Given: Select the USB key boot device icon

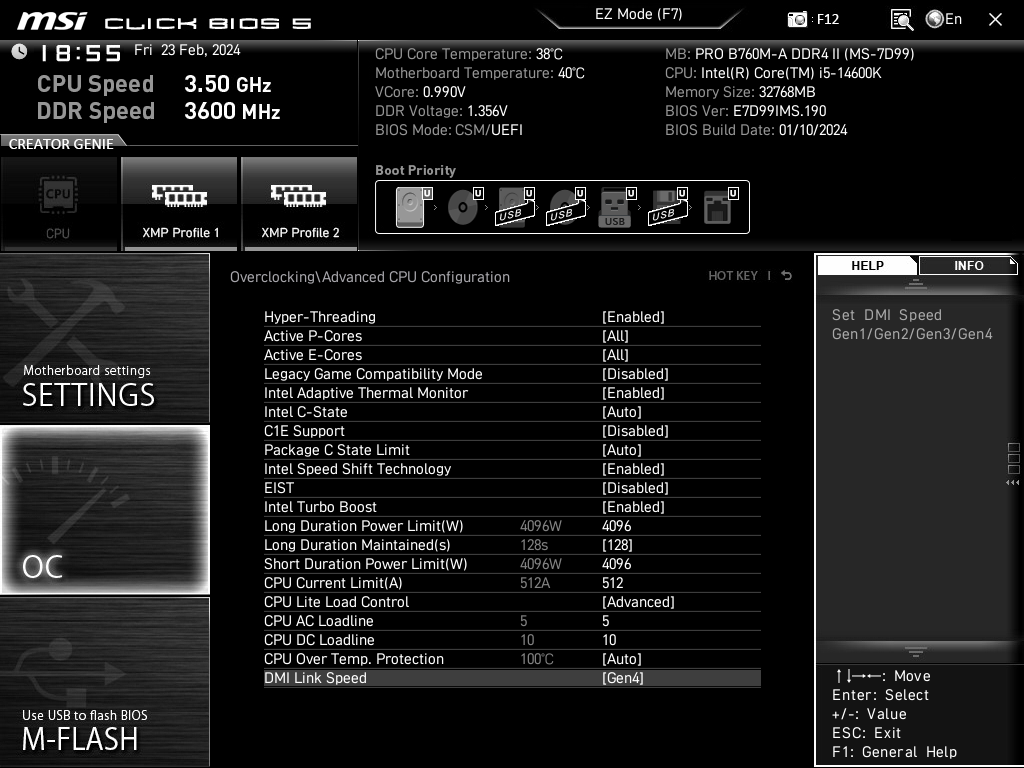Looking at the screenshot, I should pyautogui.click(x=616, y=207).
